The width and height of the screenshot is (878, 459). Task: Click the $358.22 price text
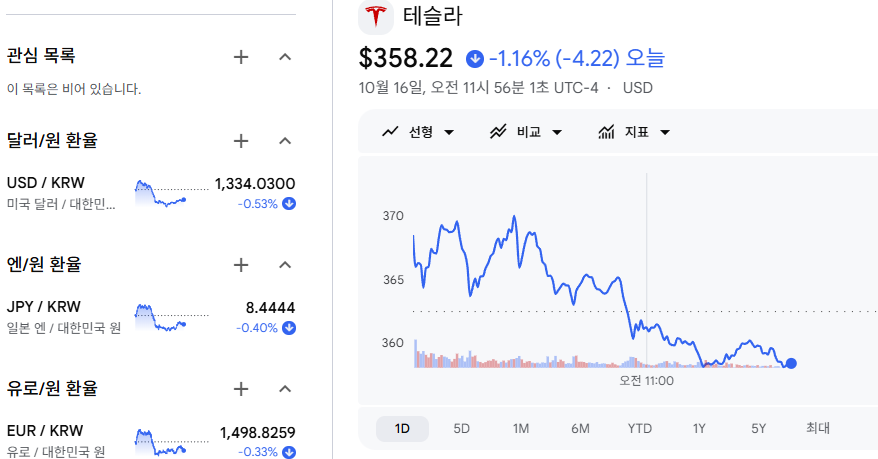(405, 58)
